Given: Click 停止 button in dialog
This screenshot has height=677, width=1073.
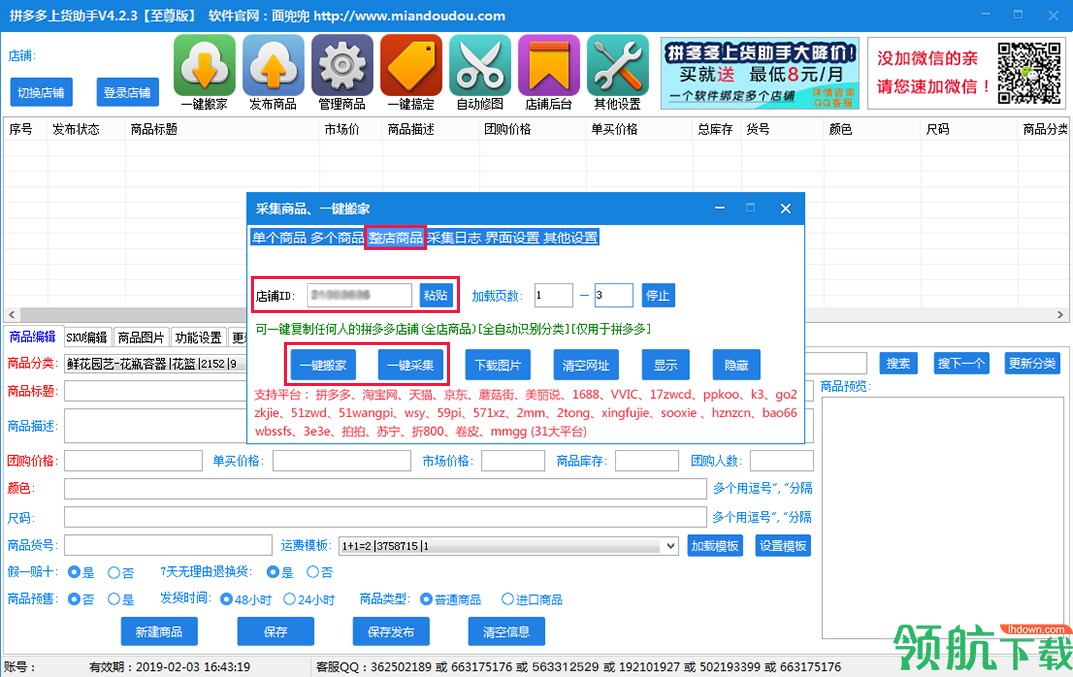Looking at the screenshot, I should coord(658,295).
